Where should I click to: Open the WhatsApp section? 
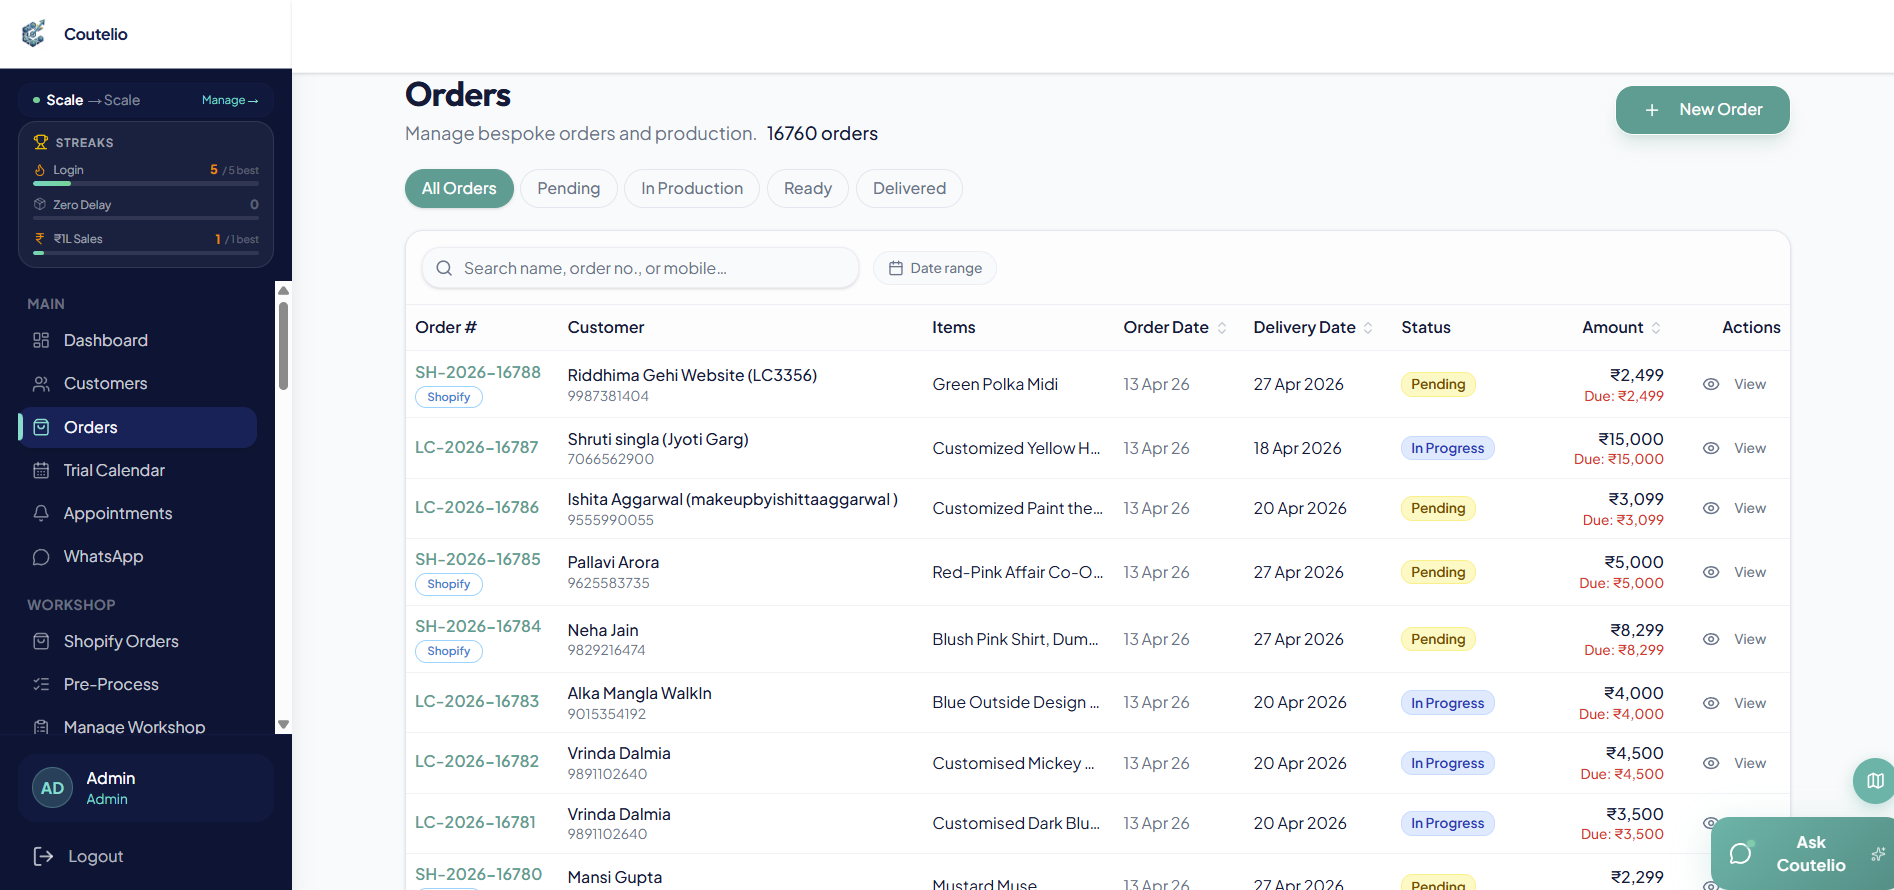pos(103,557)
